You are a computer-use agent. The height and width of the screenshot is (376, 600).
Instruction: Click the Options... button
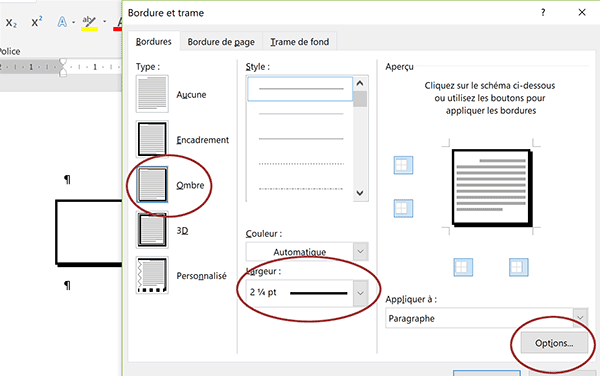click(554, 343)
